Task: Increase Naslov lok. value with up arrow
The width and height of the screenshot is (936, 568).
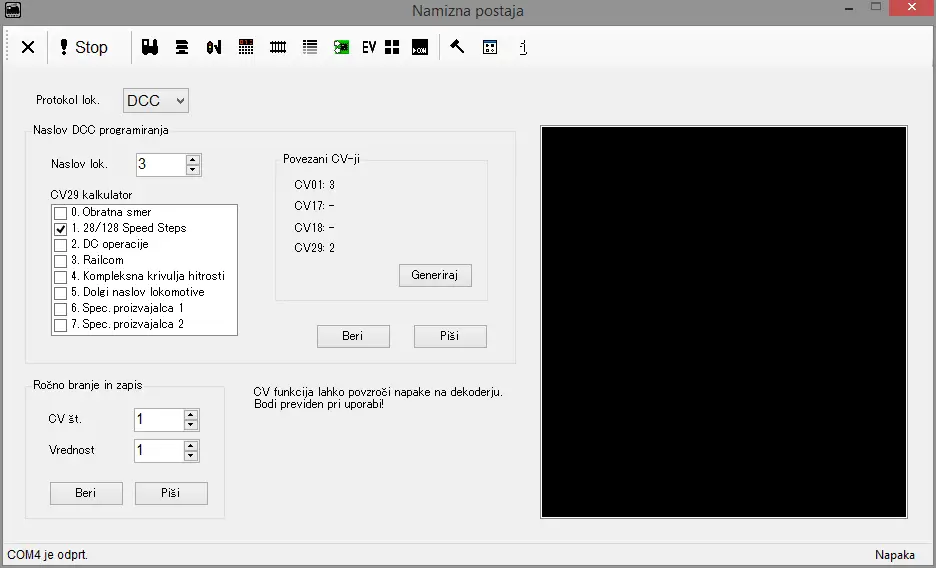Action: click(x=193, y=159)
